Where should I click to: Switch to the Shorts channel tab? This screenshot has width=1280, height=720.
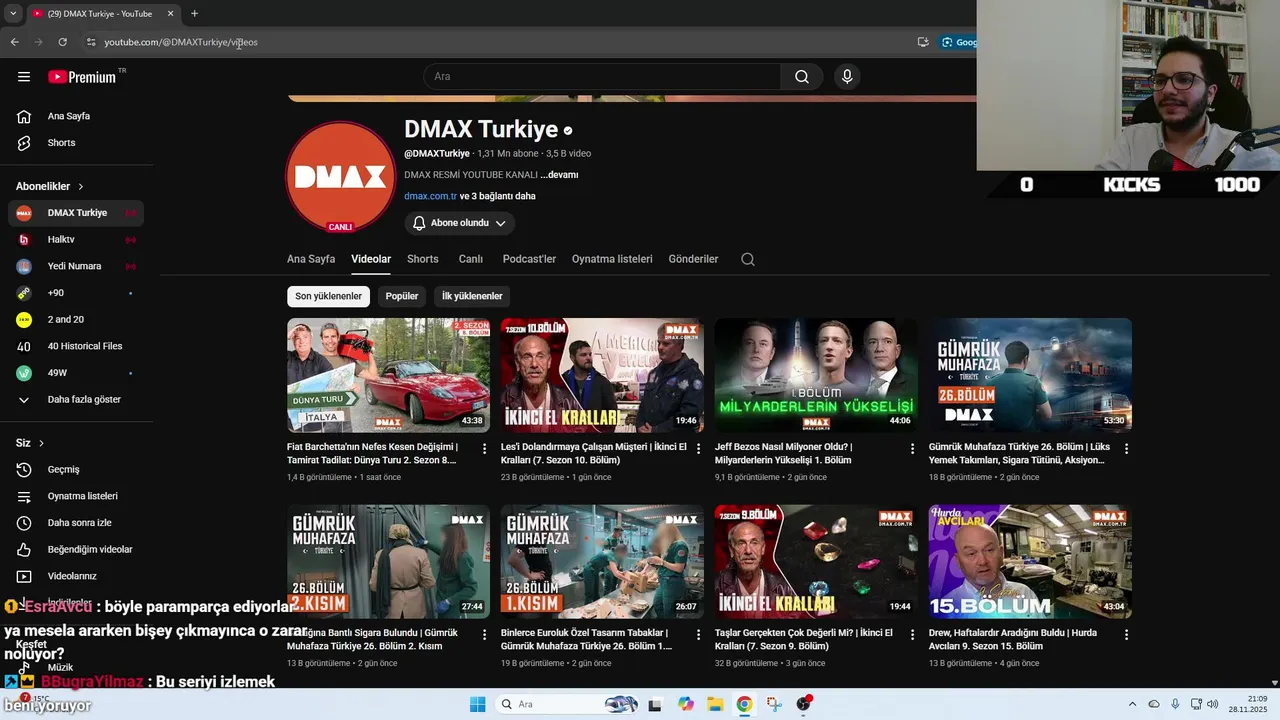[423, 259]
